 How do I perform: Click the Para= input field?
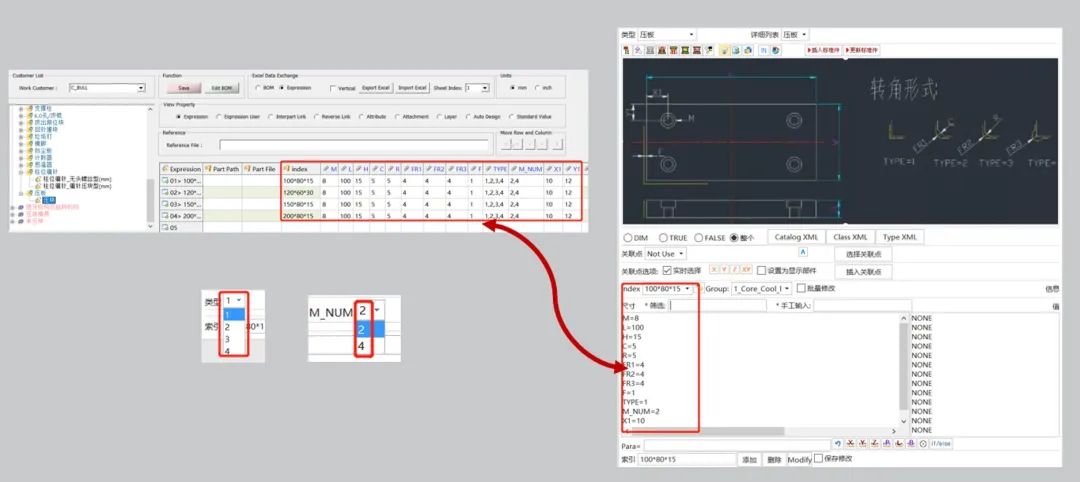pos(737,446)
